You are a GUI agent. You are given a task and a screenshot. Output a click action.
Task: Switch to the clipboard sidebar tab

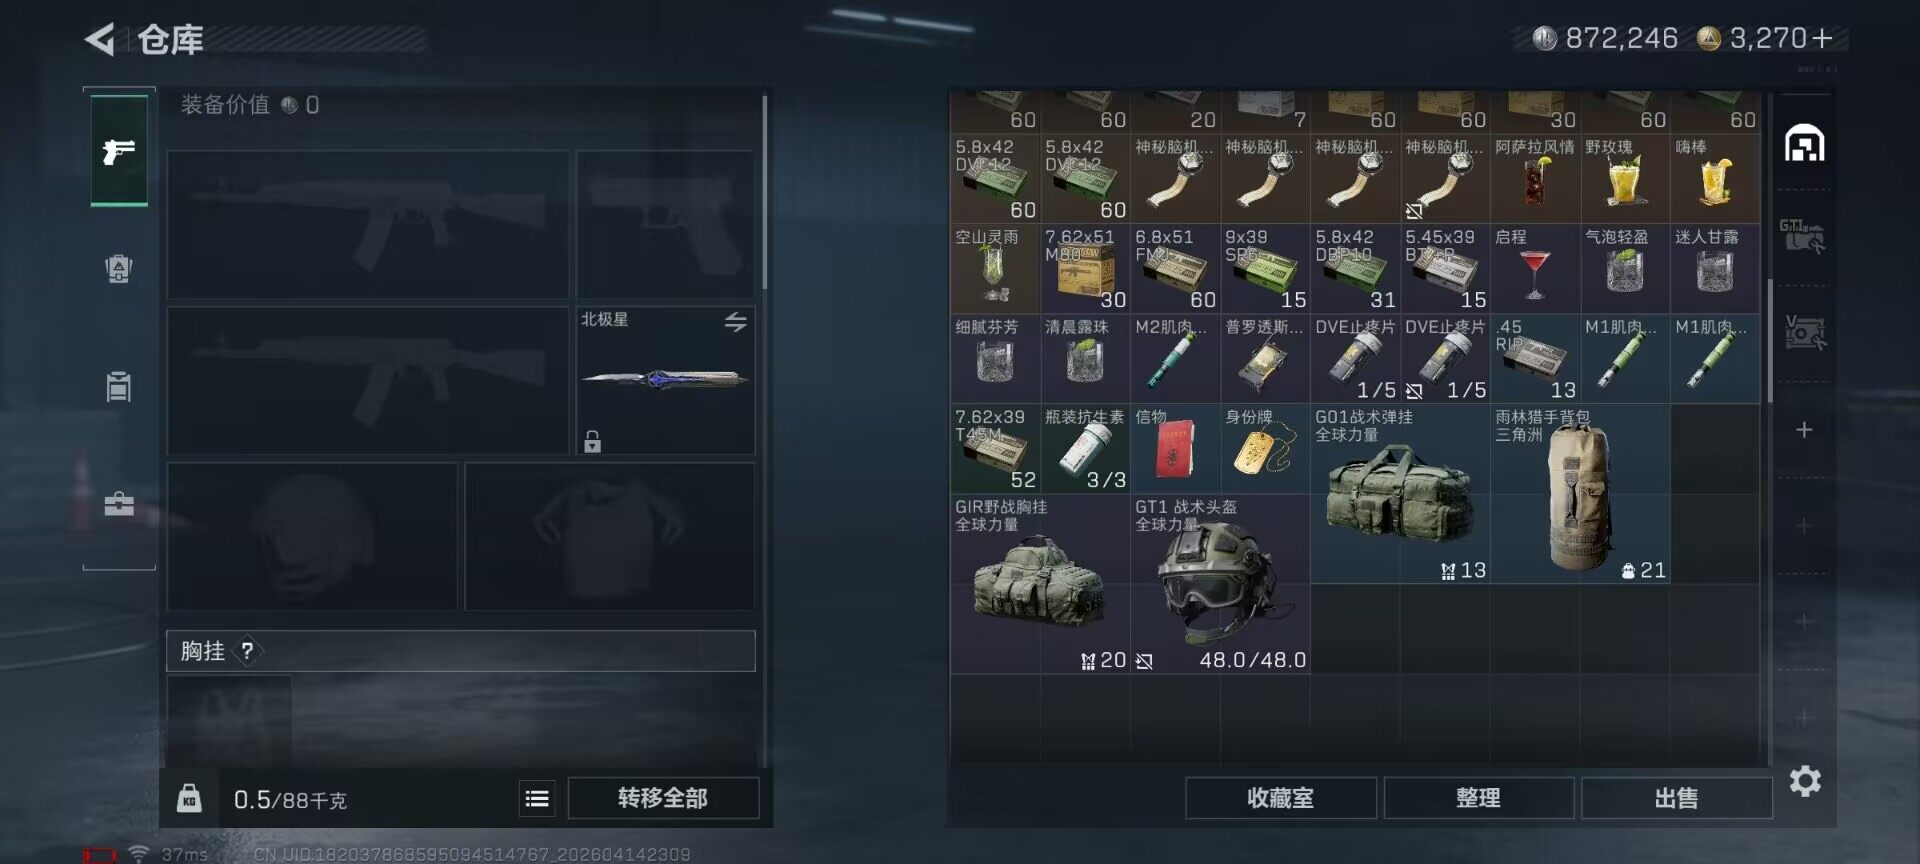point(119,386)
